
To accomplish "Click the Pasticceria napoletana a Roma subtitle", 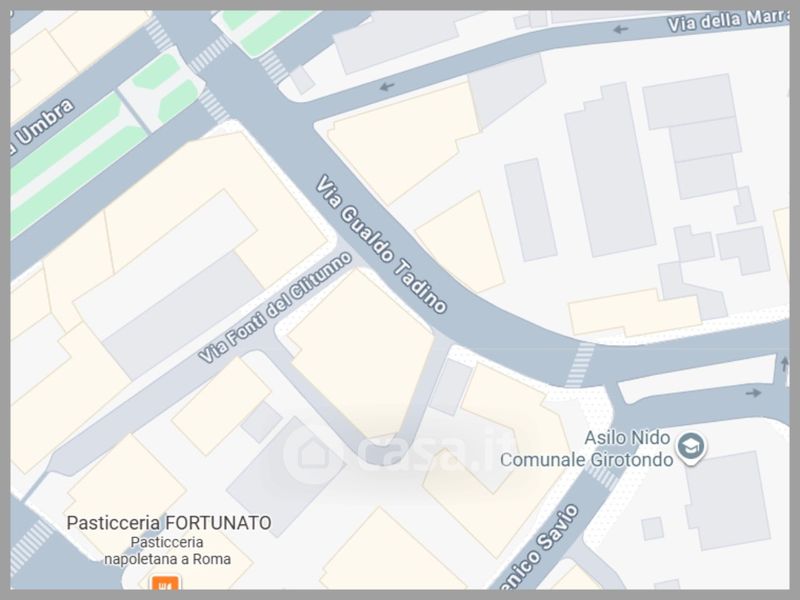I will tap(167, 551).
